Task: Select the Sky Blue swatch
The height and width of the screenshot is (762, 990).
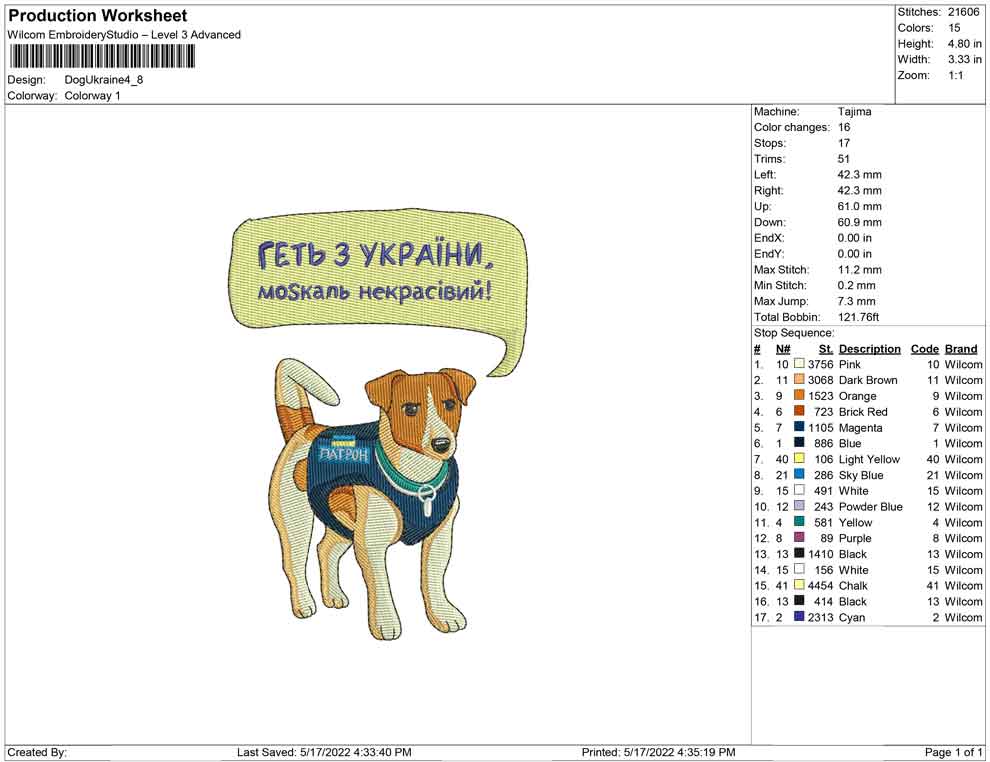Action: point(799,475)
